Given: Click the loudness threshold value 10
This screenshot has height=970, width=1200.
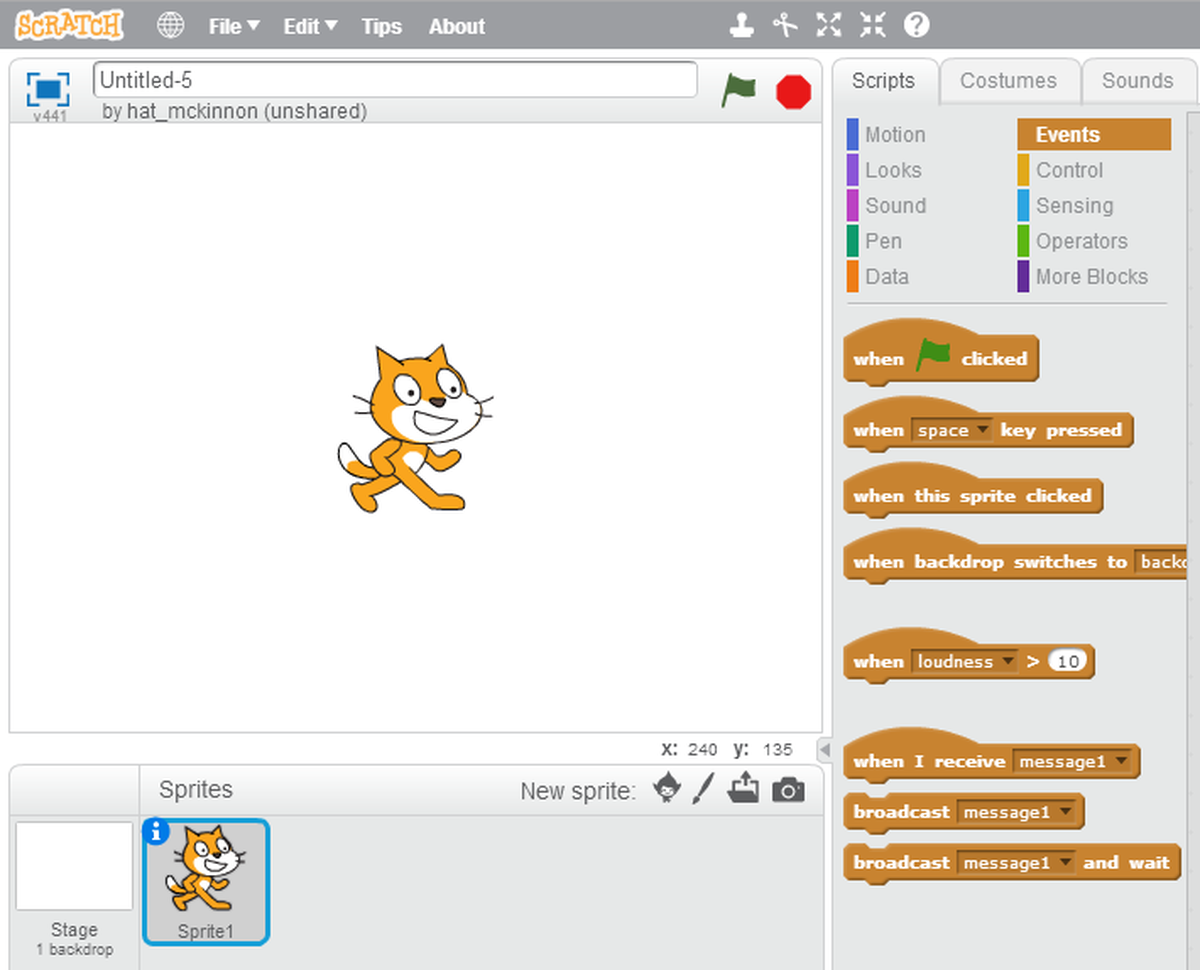Looking at the screenshot, I should [1068, 662].
